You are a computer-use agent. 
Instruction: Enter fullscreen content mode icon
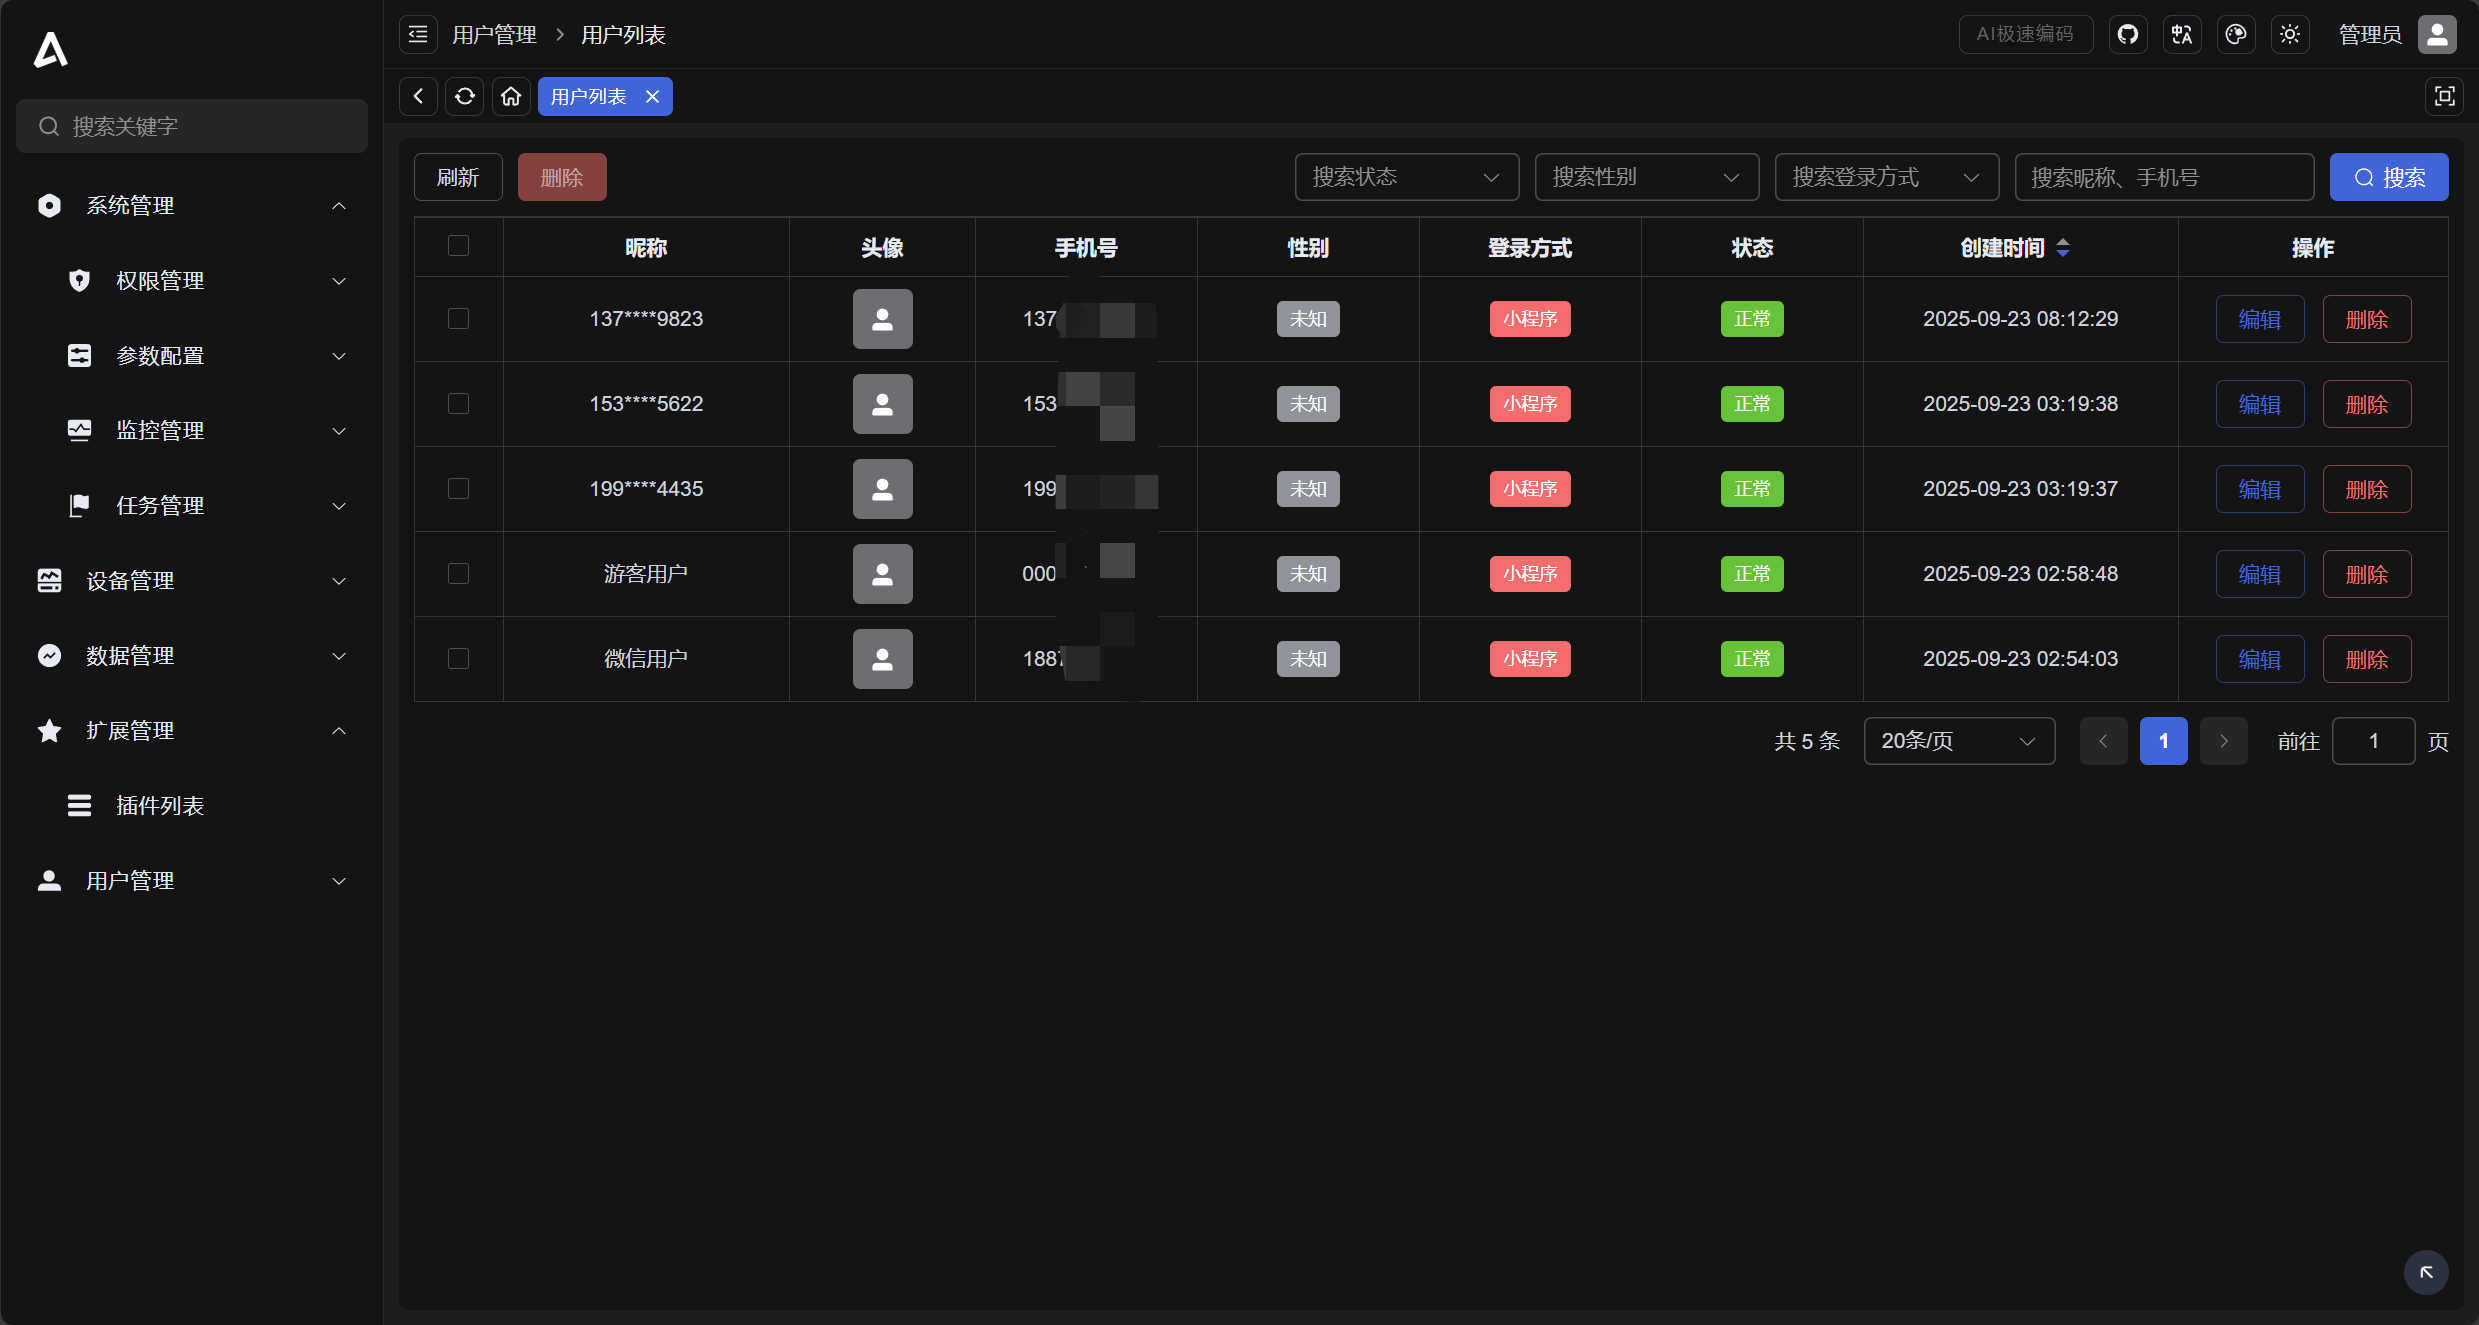[2444, 96]
